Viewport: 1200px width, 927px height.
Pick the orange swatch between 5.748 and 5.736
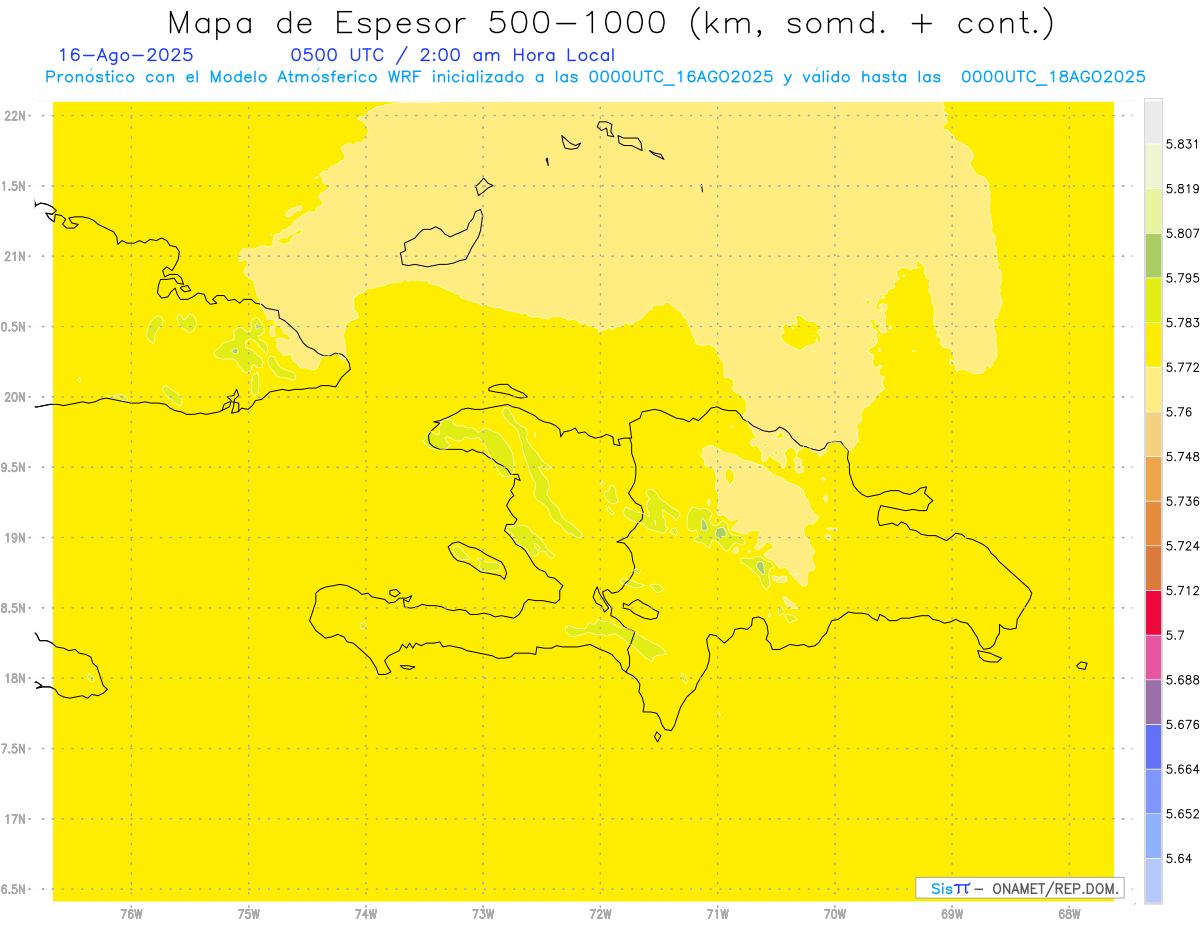[x=1153, y=478]
